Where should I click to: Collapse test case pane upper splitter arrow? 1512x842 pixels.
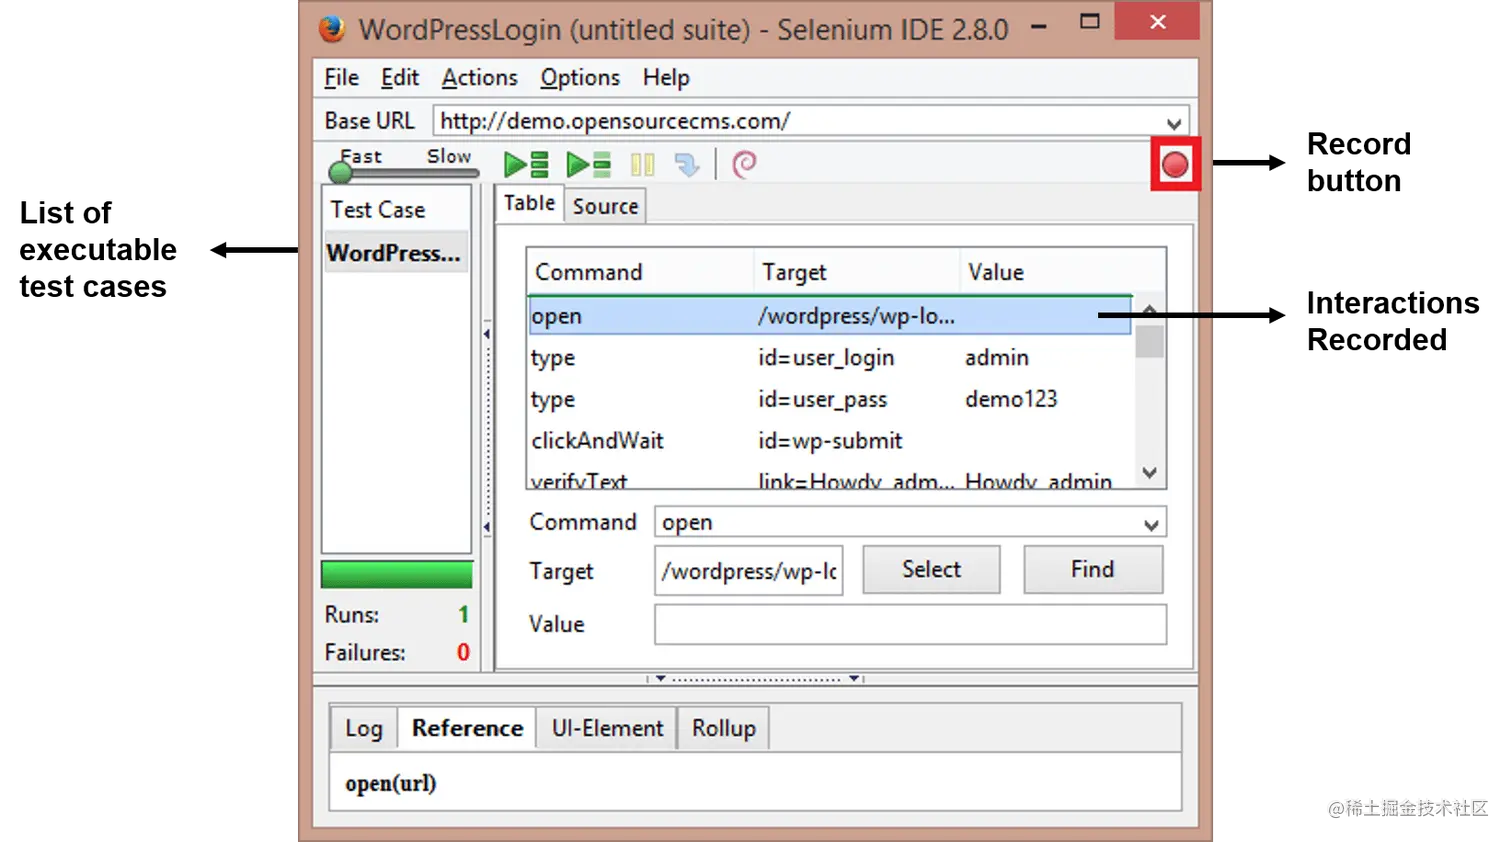click(x=487, y=333)
